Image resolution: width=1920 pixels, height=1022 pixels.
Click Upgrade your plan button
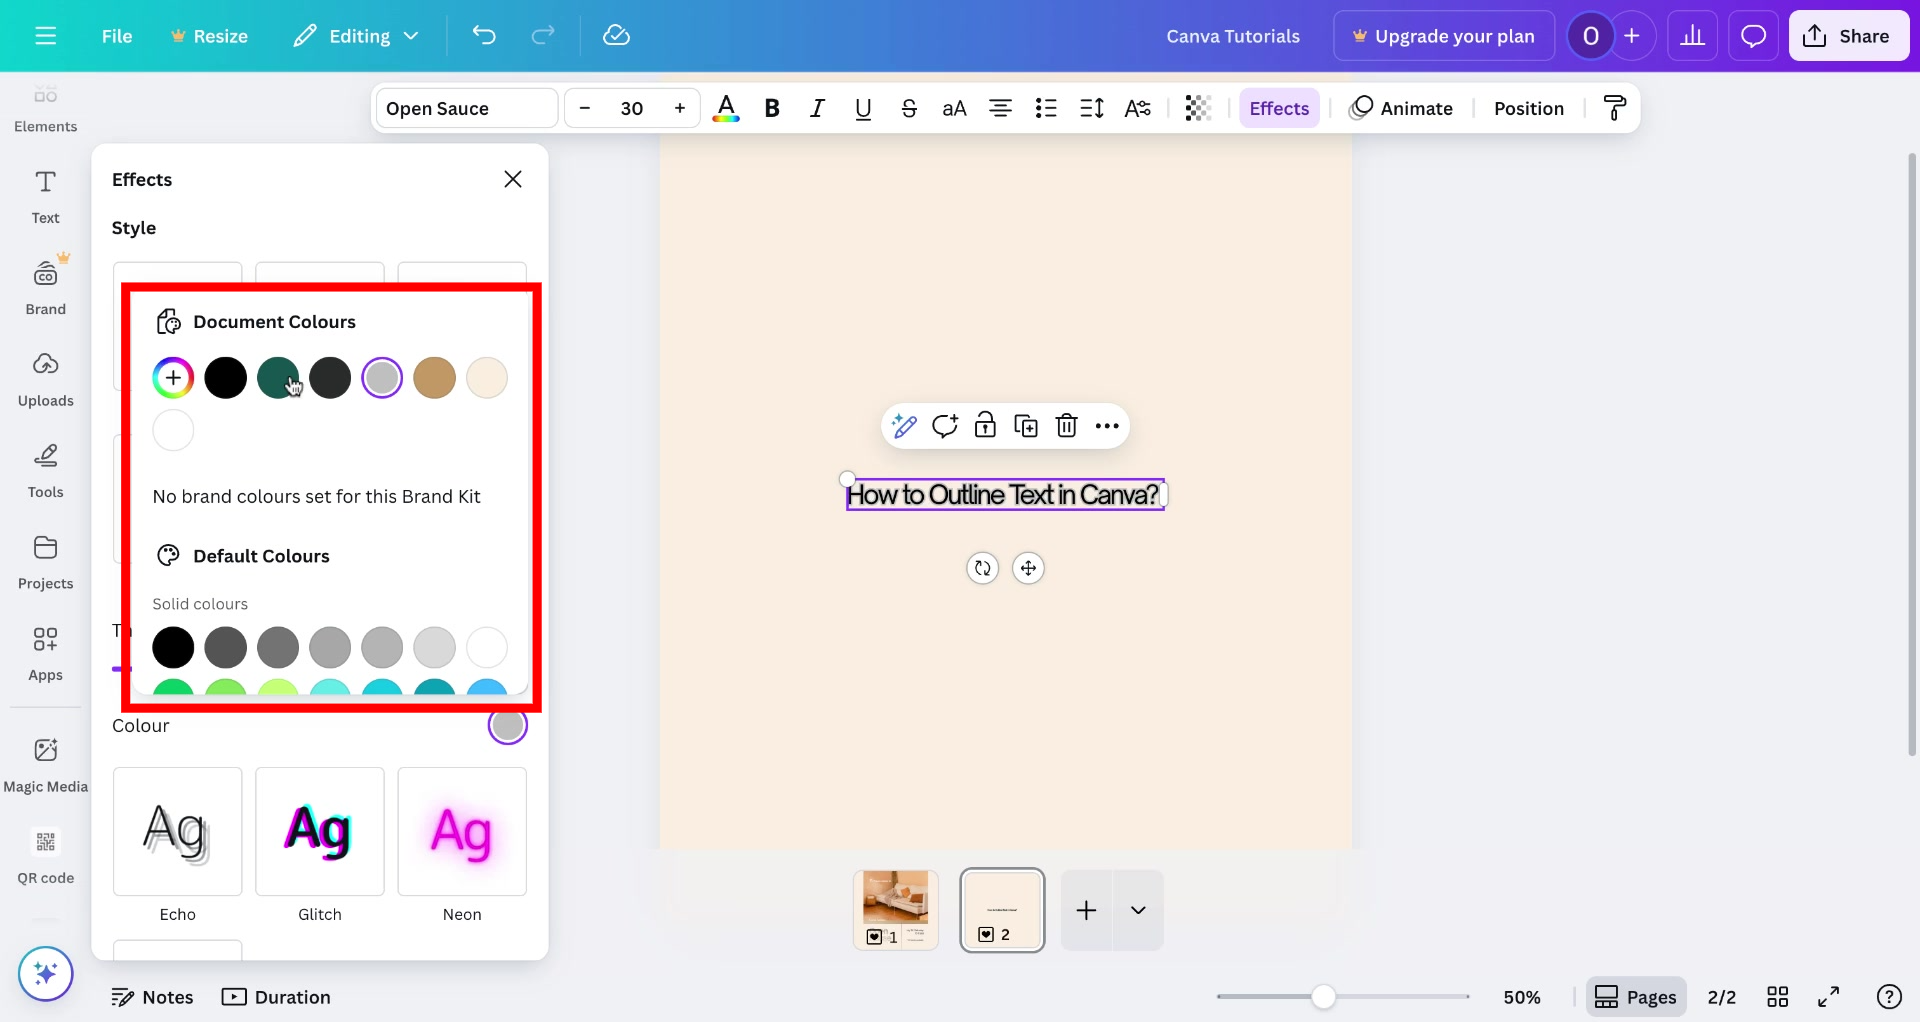(1442, 36)
